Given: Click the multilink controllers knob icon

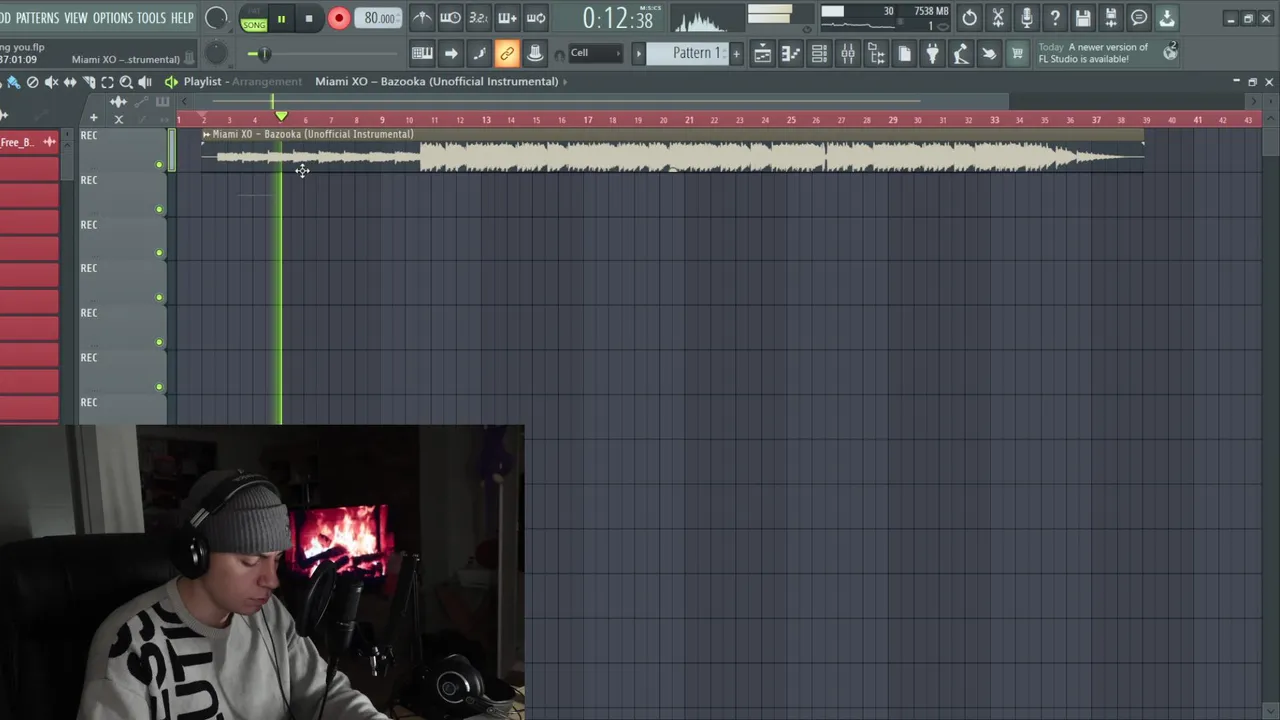Looking at the screenshot, I should (x=535, y=53).
